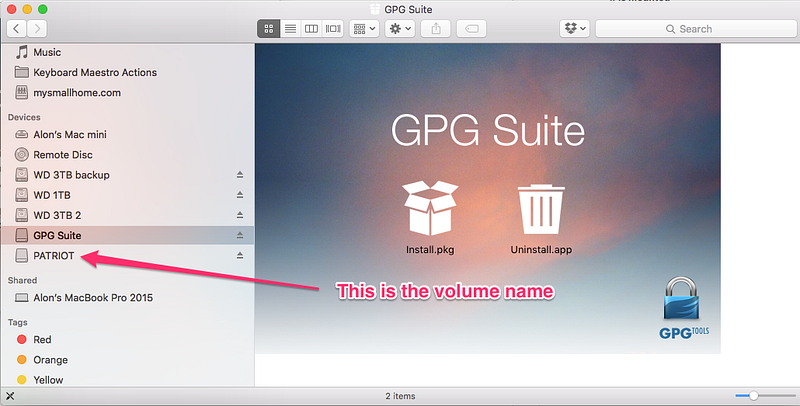Switch to Cover Flow view
The width and height of the screenshot is (800, 406).
[x=333, y=29]
